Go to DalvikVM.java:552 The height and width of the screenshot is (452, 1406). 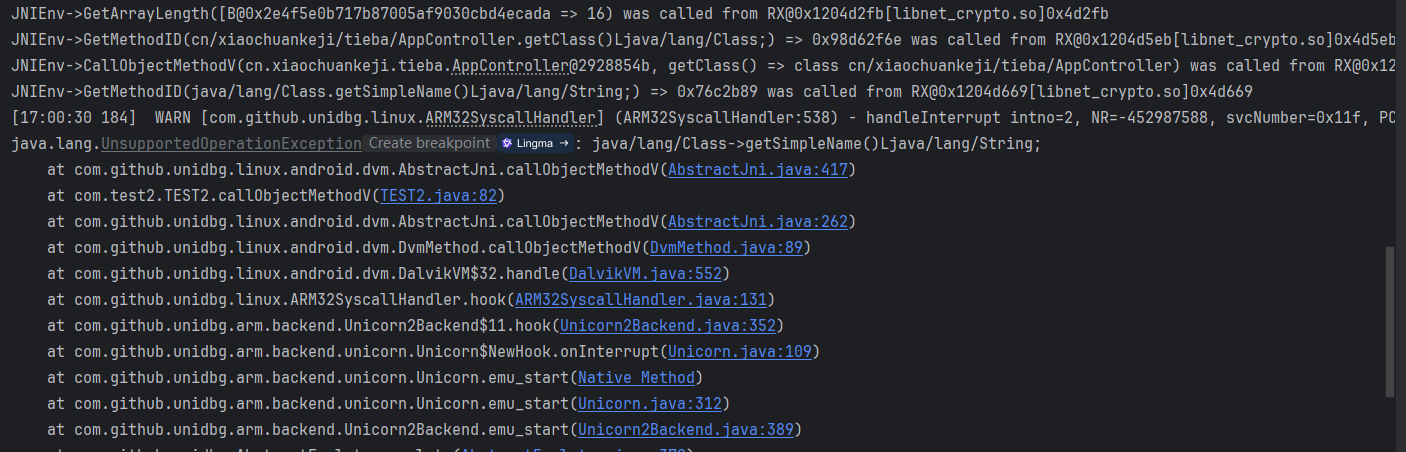pos(644,273)
